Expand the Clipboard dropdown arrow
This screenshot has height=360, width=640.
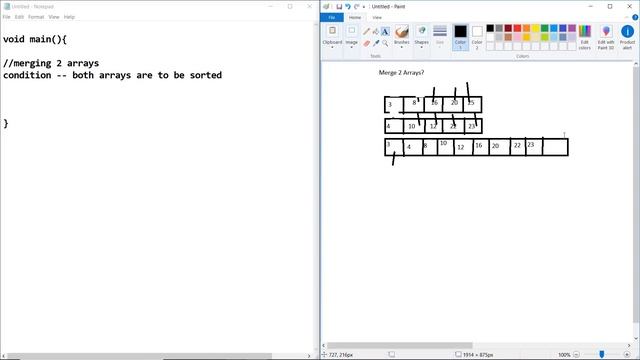click(332, 47)
